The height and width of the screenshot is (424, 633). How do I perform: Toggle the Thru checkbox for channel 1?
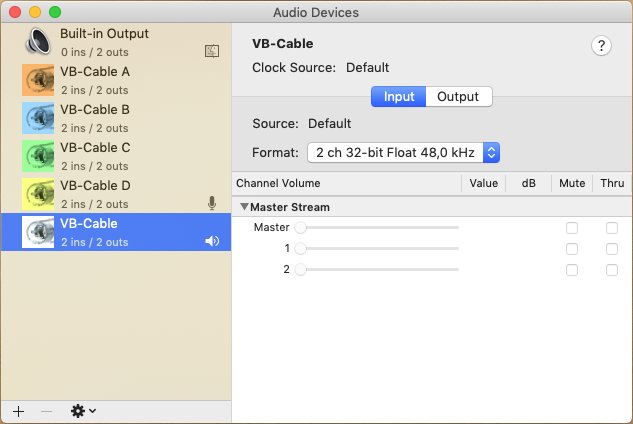(612, 249)
